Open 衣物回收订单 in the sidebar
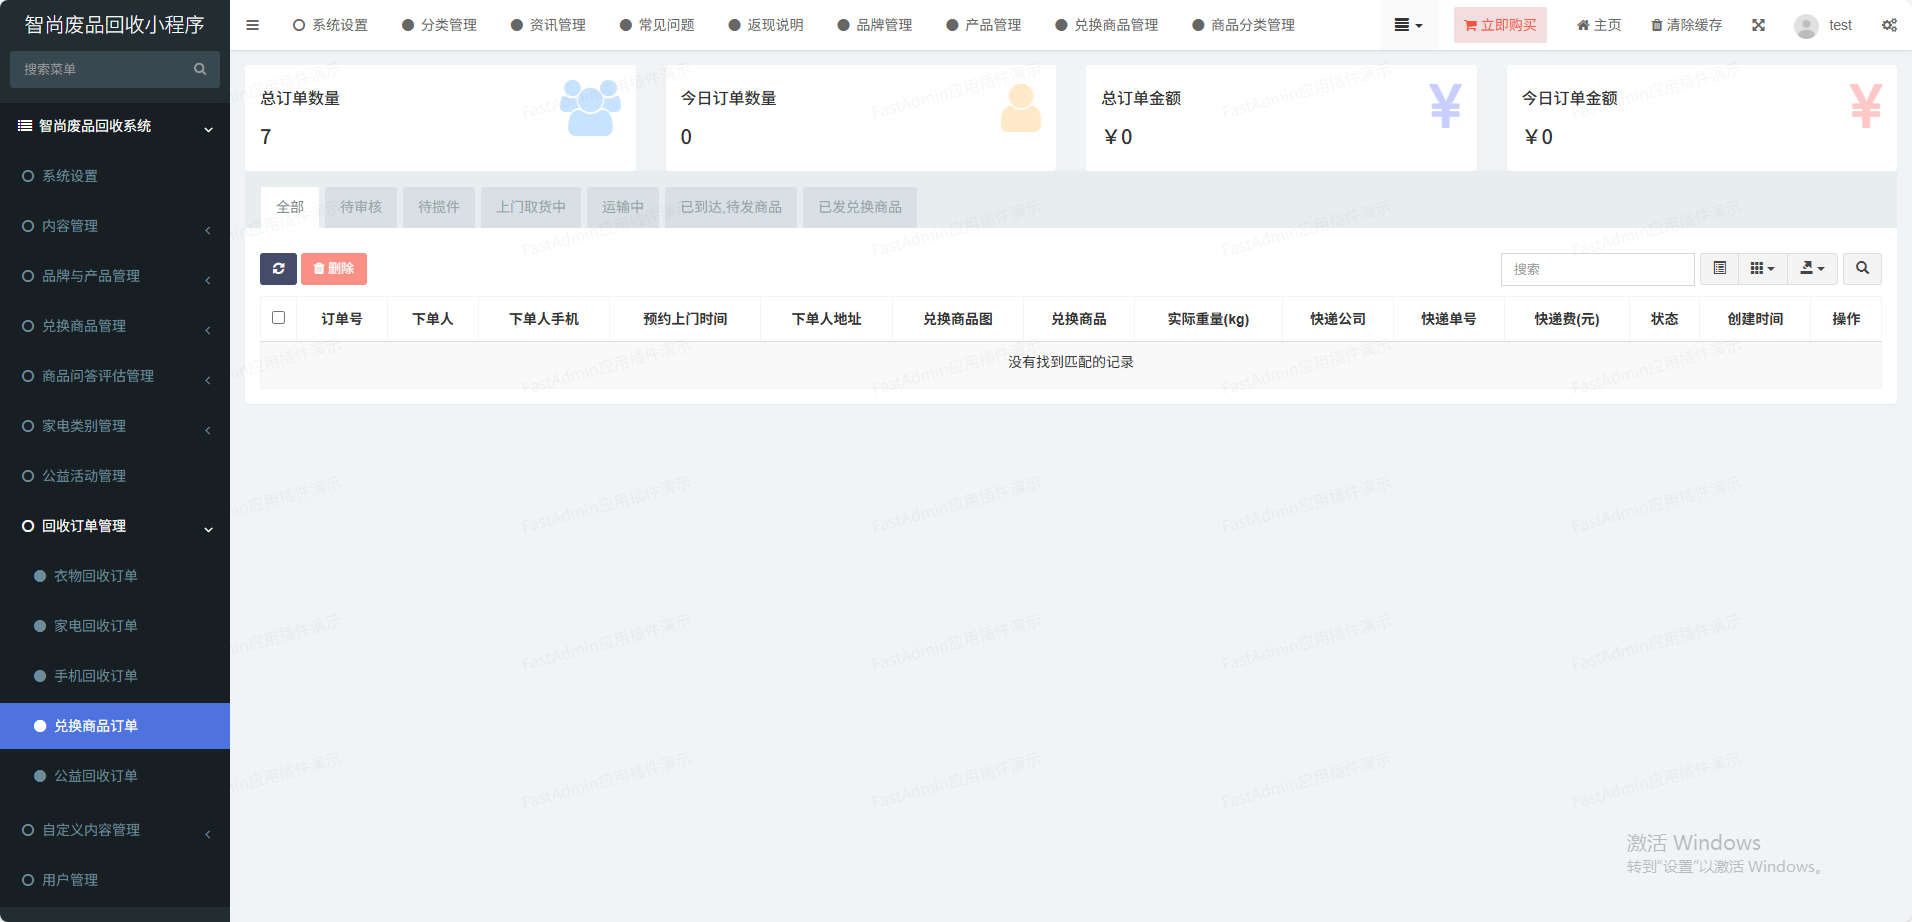This screenshot has width=1912, height=922. coord(96,576)
